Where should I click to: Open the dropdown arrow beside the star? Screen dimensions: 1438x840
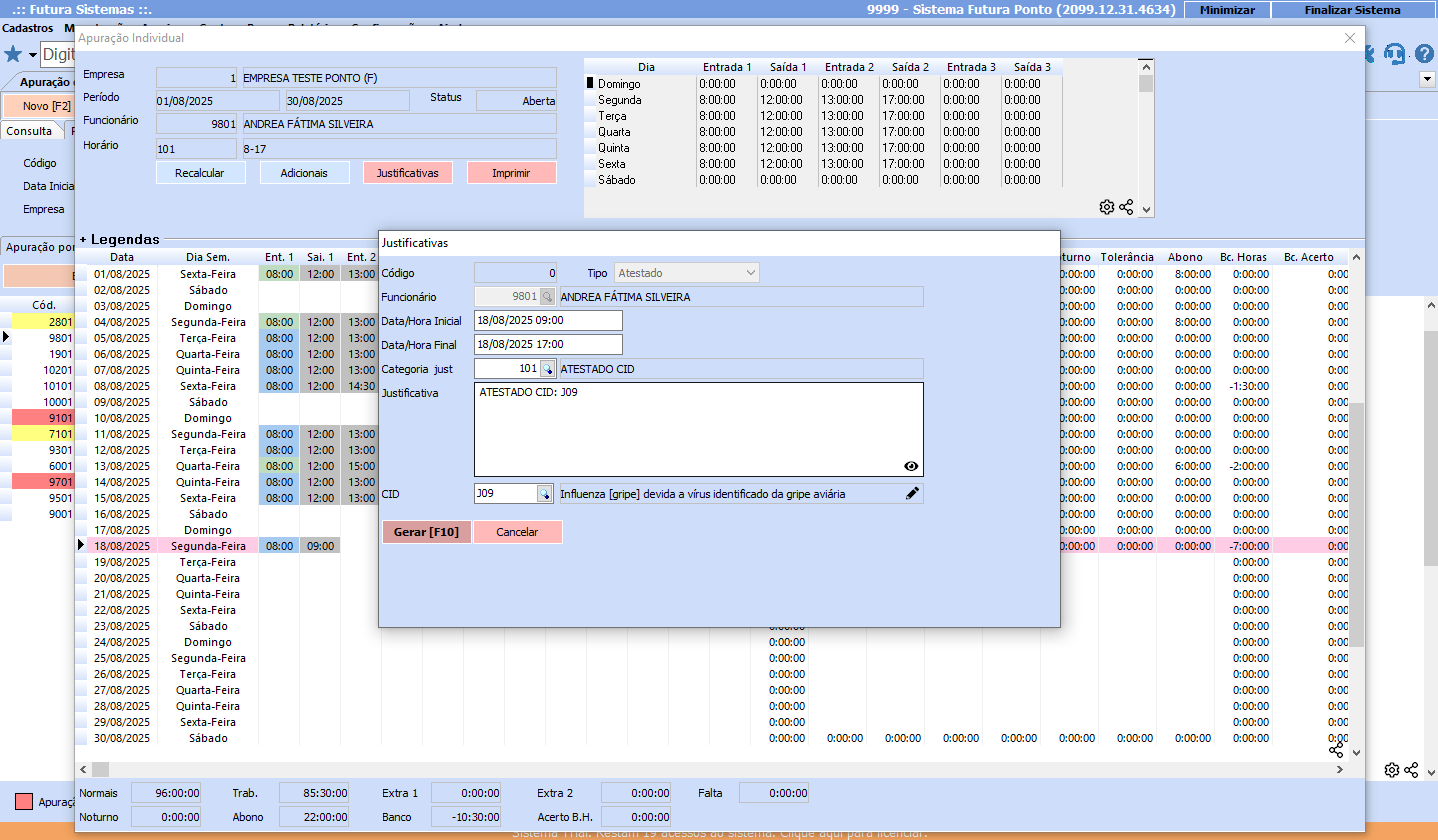tap(32, 54)
